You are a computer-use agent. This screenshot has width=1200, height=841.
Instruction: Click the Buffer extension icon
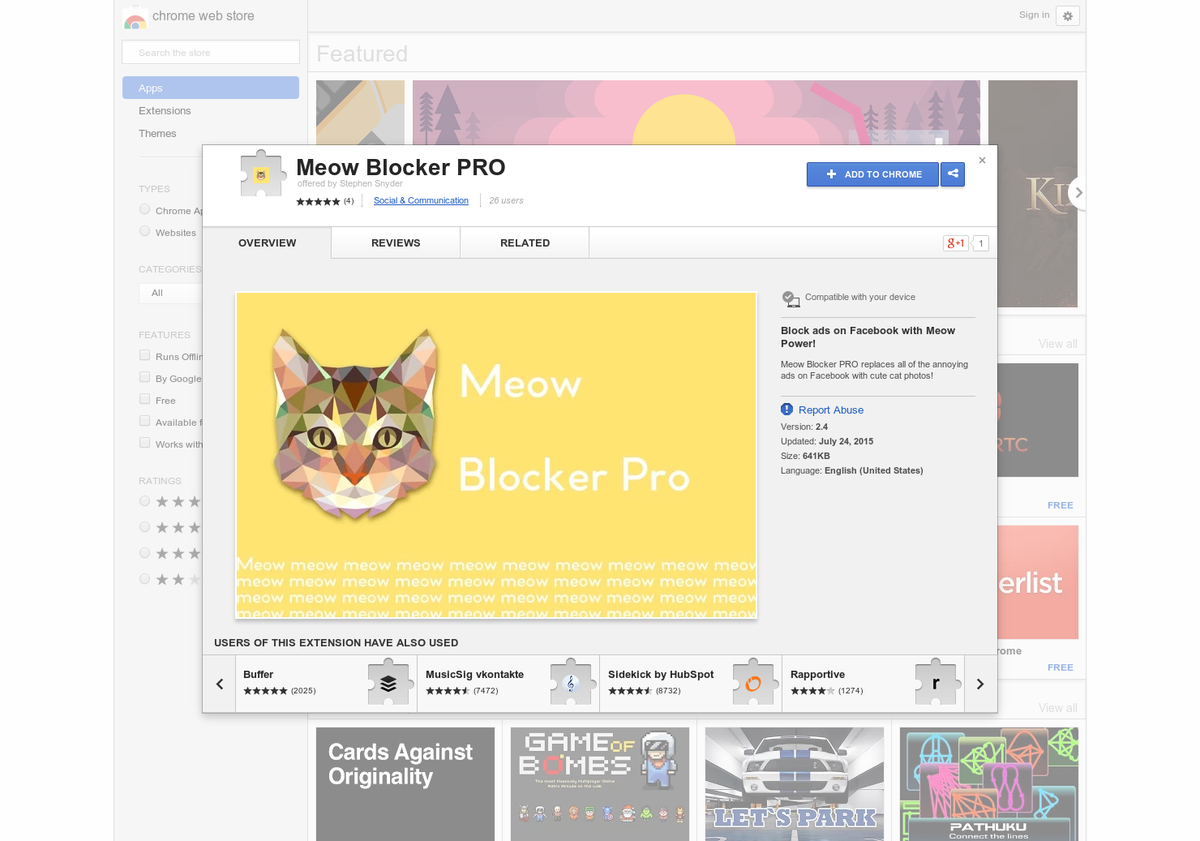388,683
